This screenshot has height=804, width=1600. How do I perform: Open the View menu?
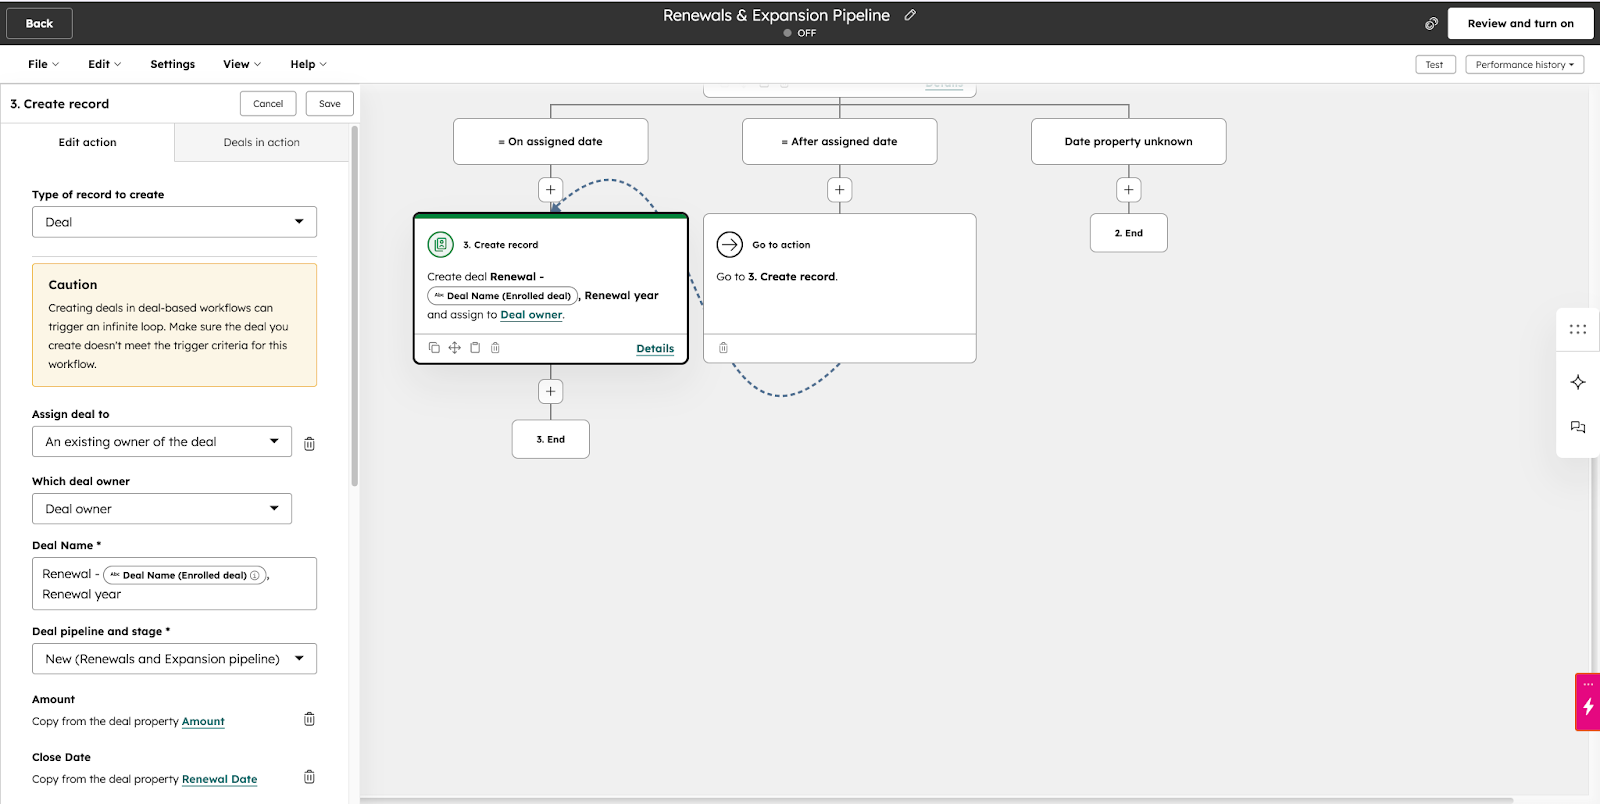(x=242, y=64)
